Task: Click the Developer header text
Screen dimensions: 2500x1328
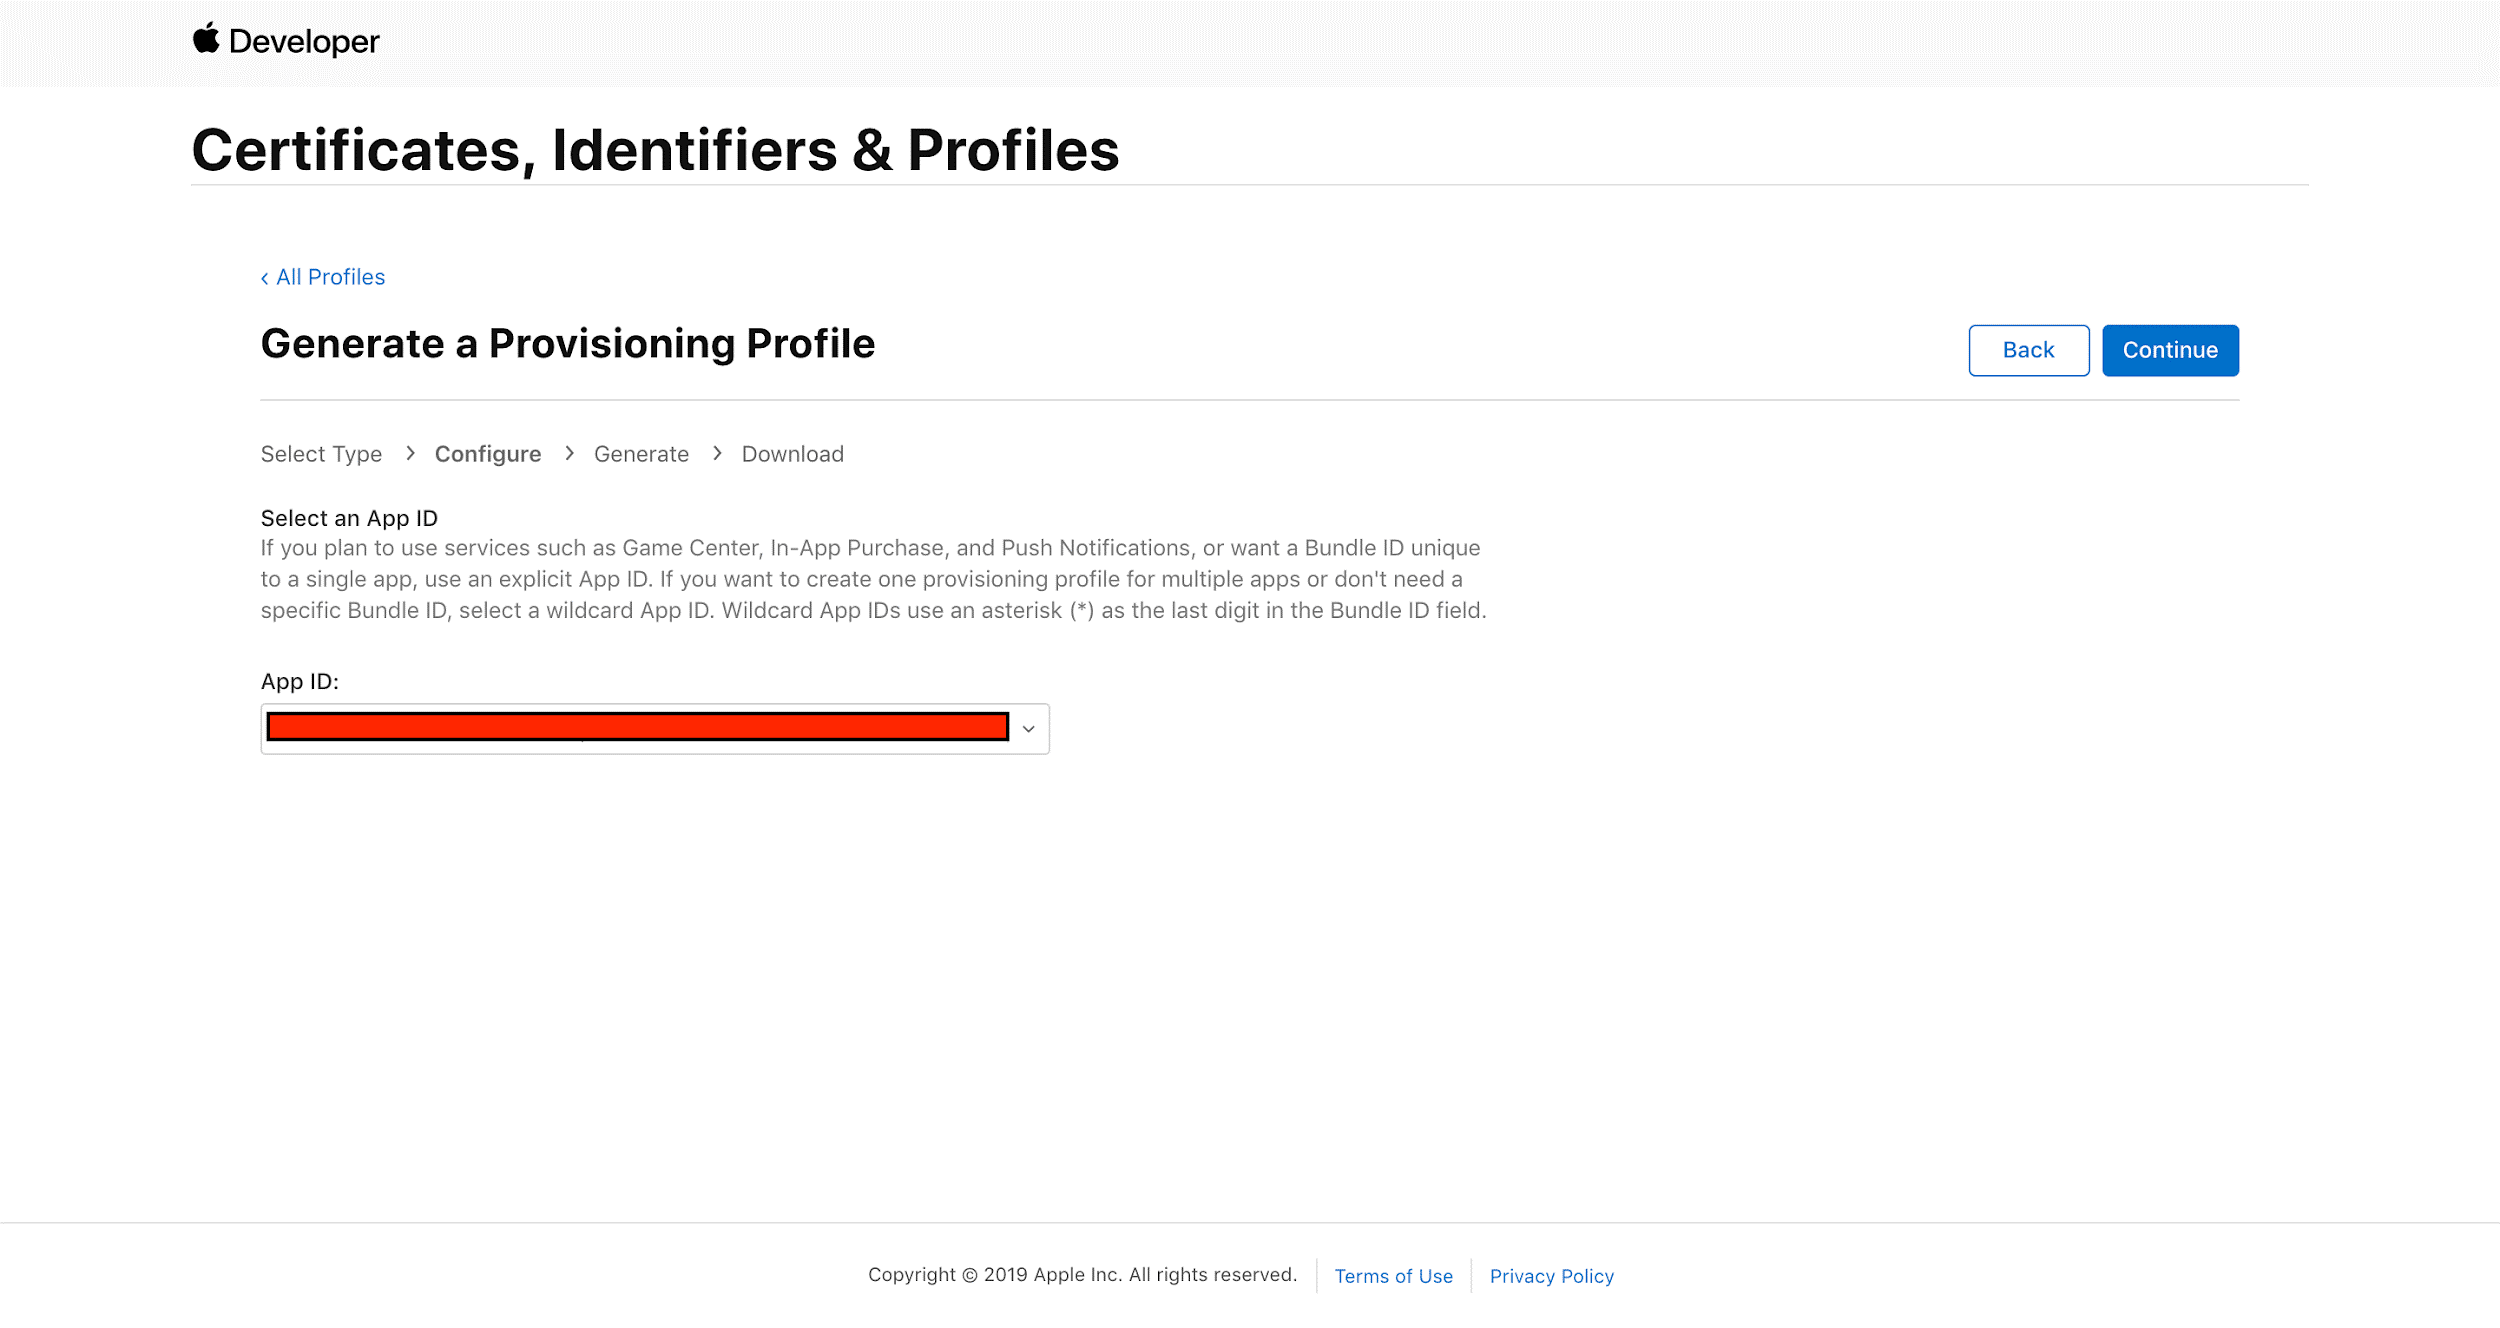Action: (304, 42)
